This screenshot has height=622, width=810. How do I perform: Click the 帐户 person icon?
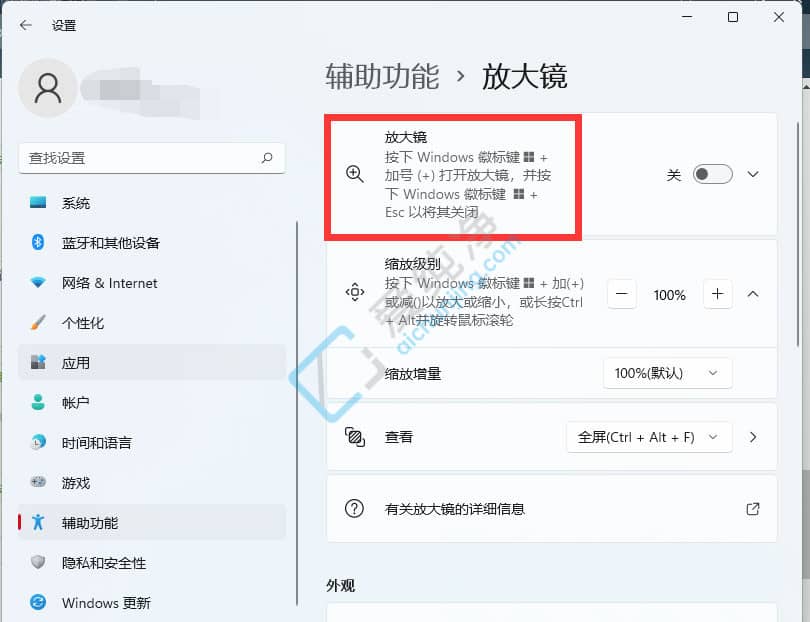point(38,402)
